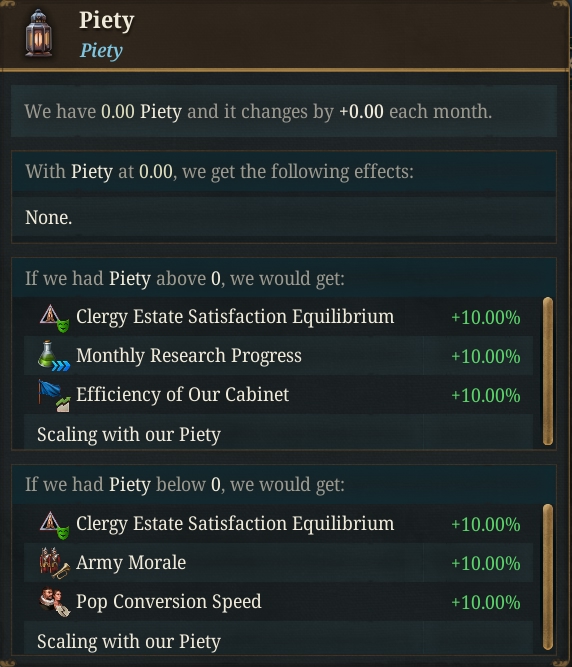Image resolution: width=572 pixels, height=667 pixels.
Task: Select the Pop Conversion Speed row
Action: [x=278, y=602]
